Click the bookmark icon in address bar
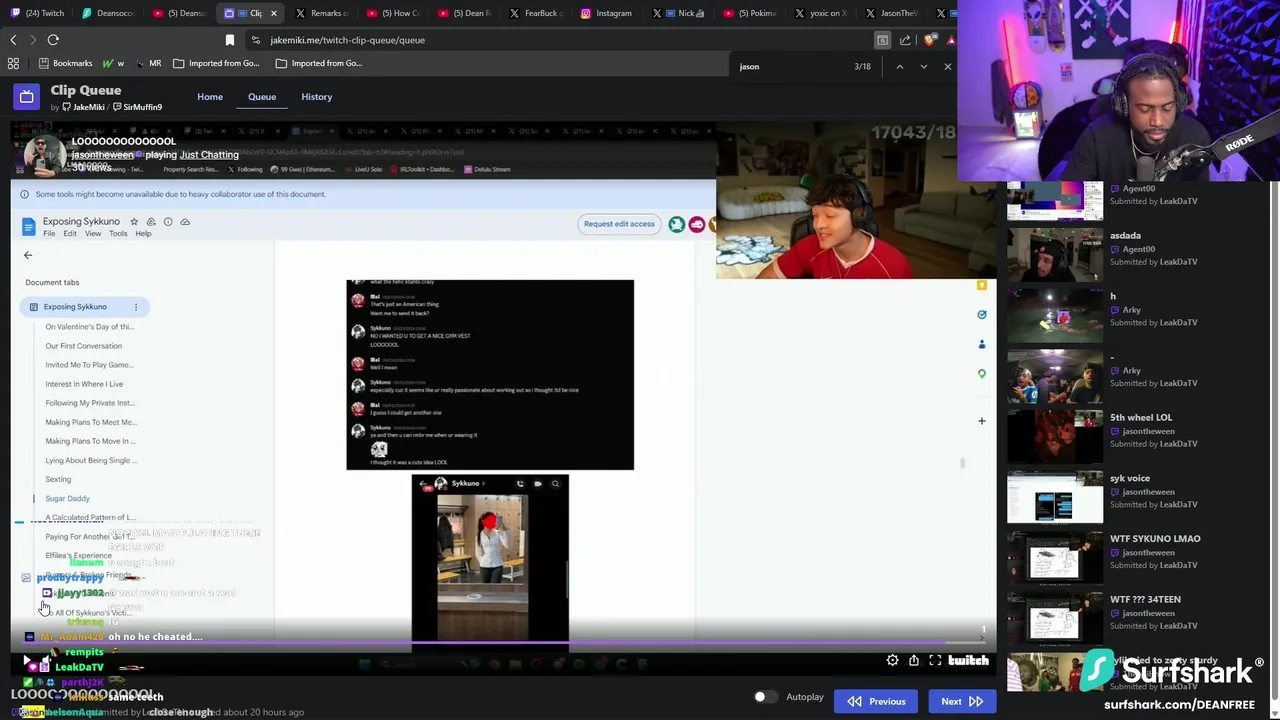Screen dimensions: 1280x720 230,40
